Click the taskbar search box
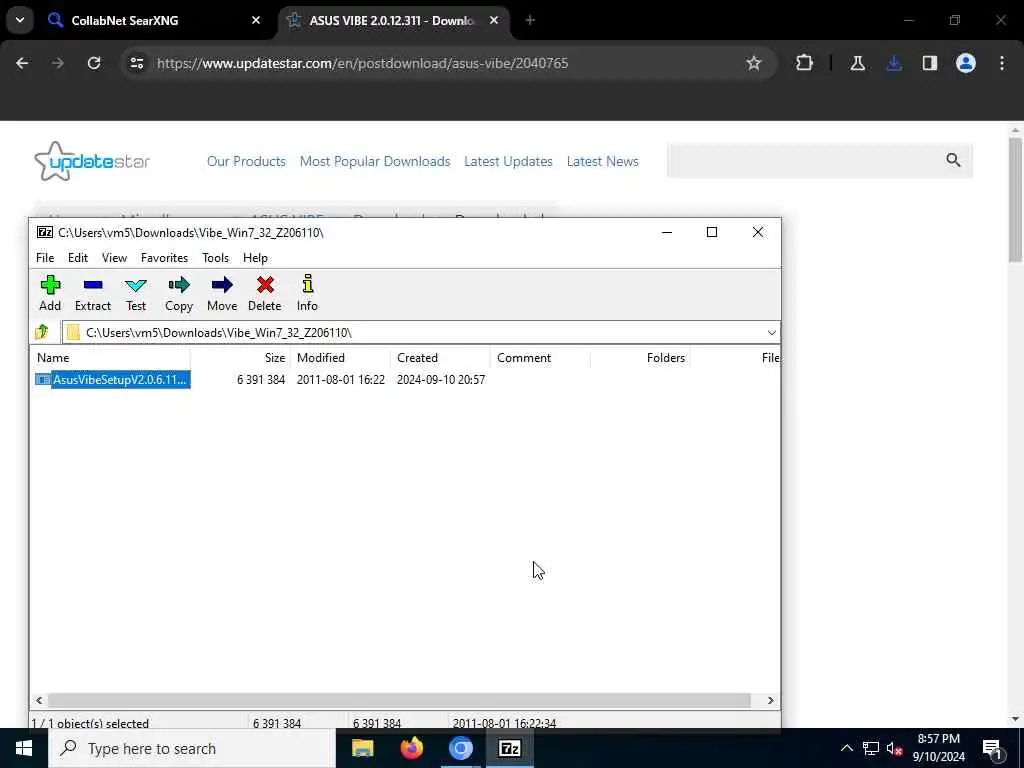 [192, 748]
